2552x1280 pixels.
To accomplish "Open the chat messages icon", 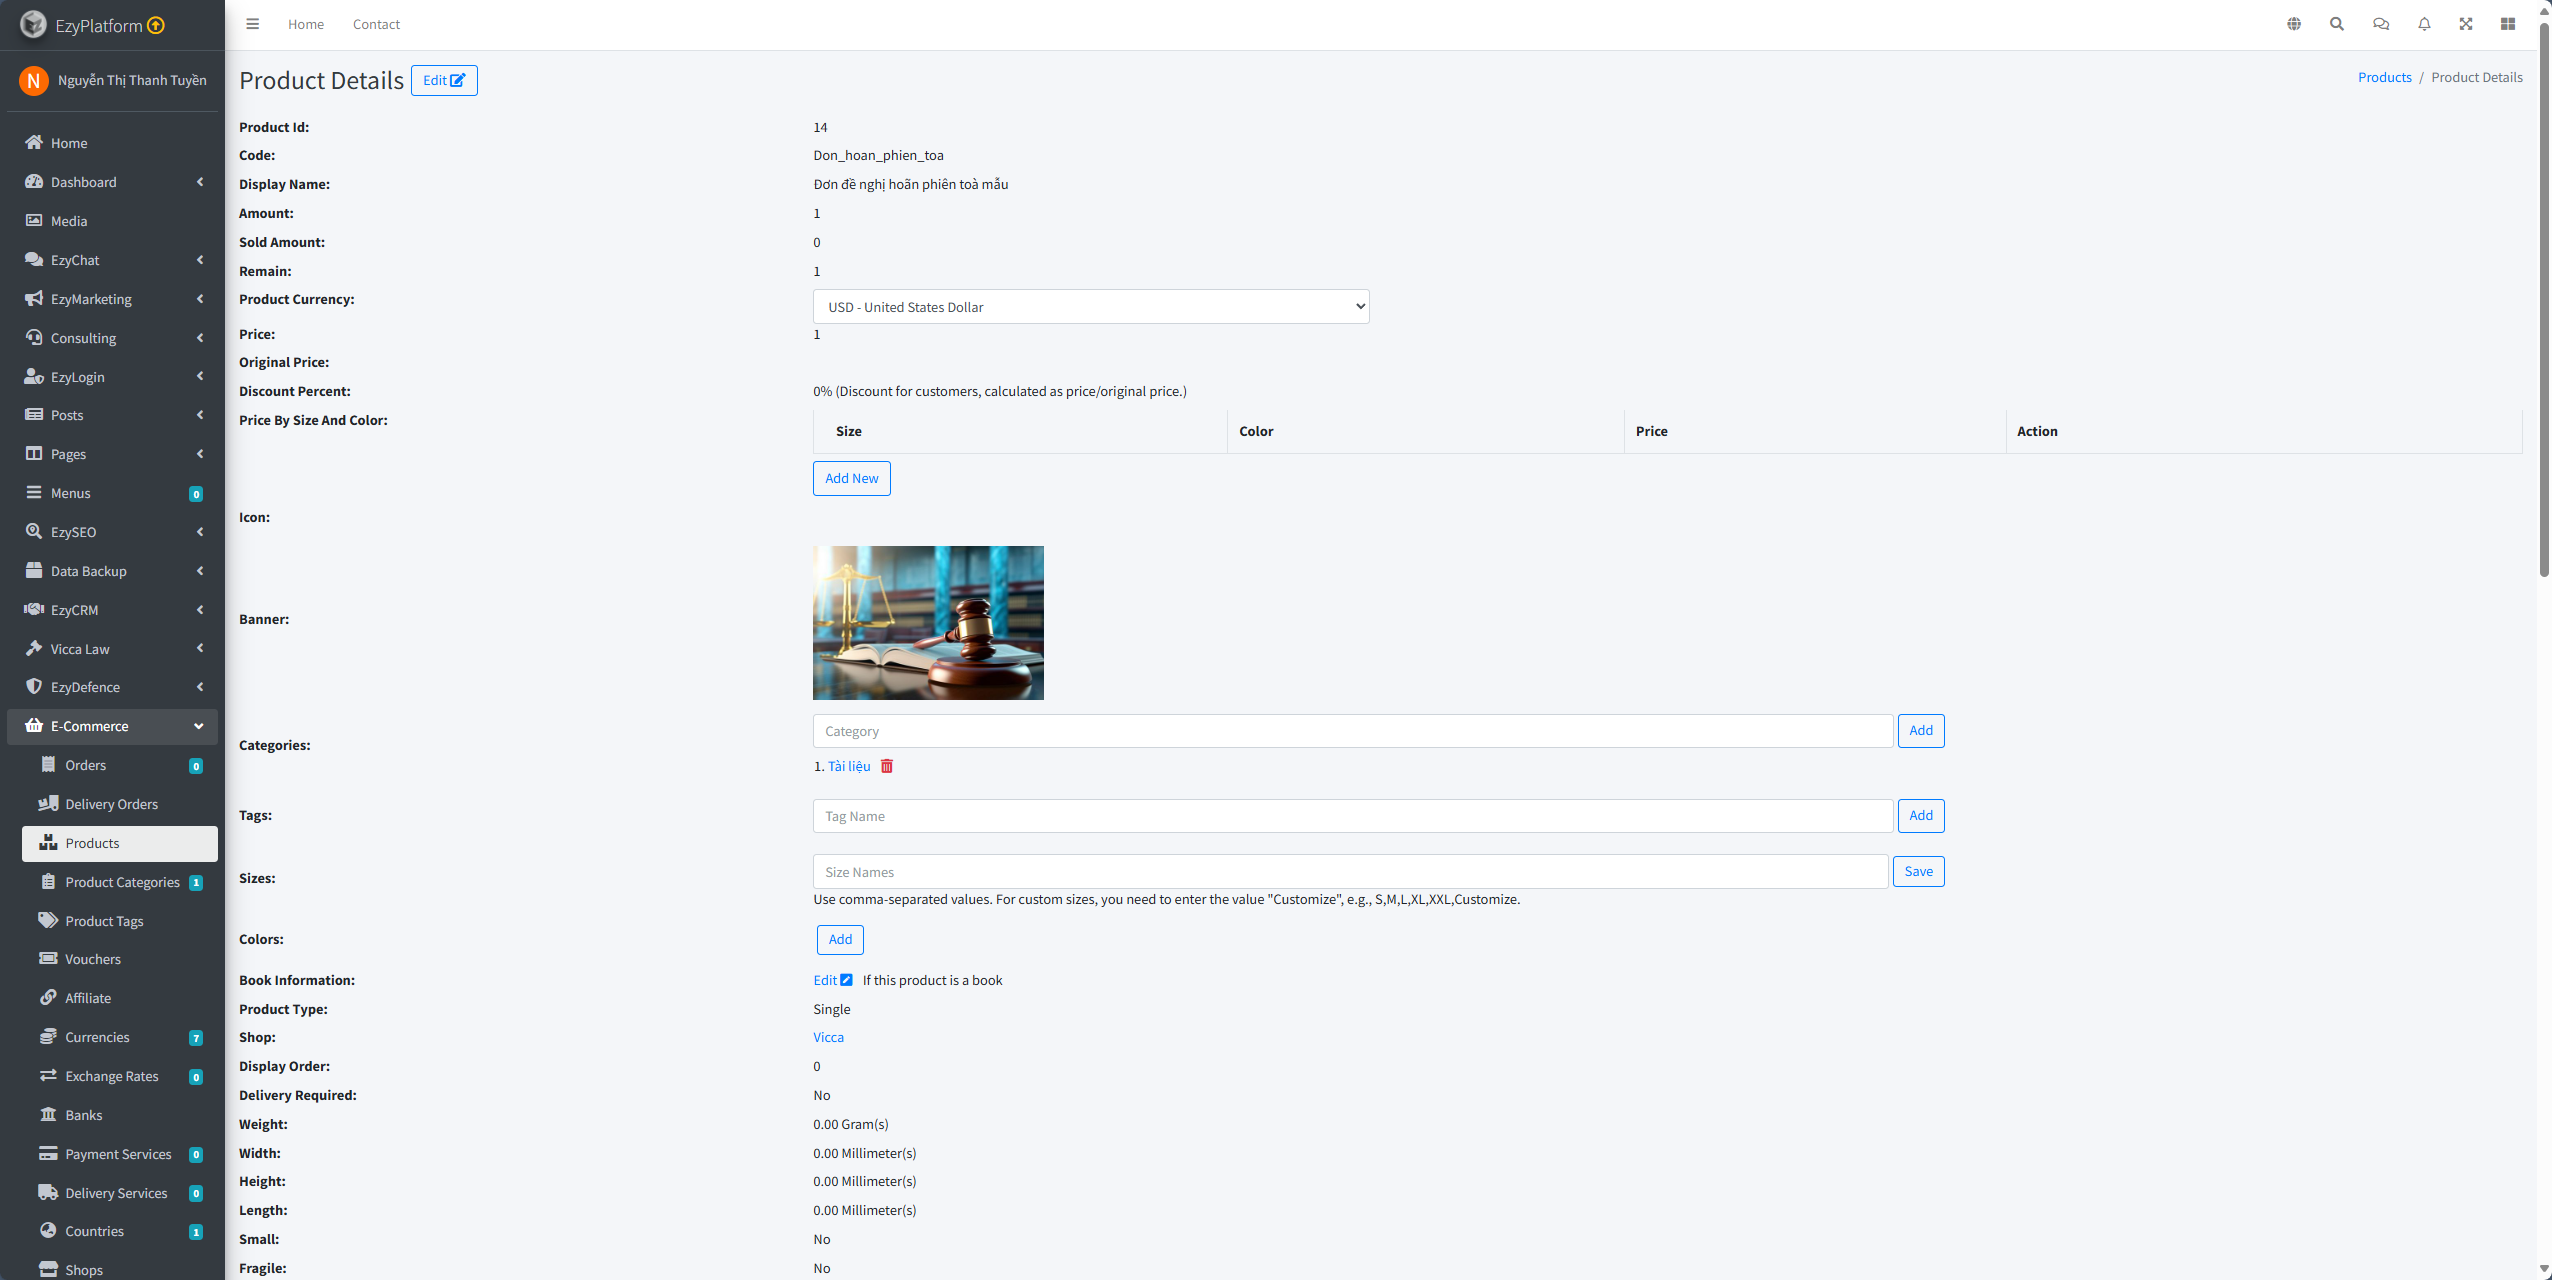I will (x=2381, y=24).
